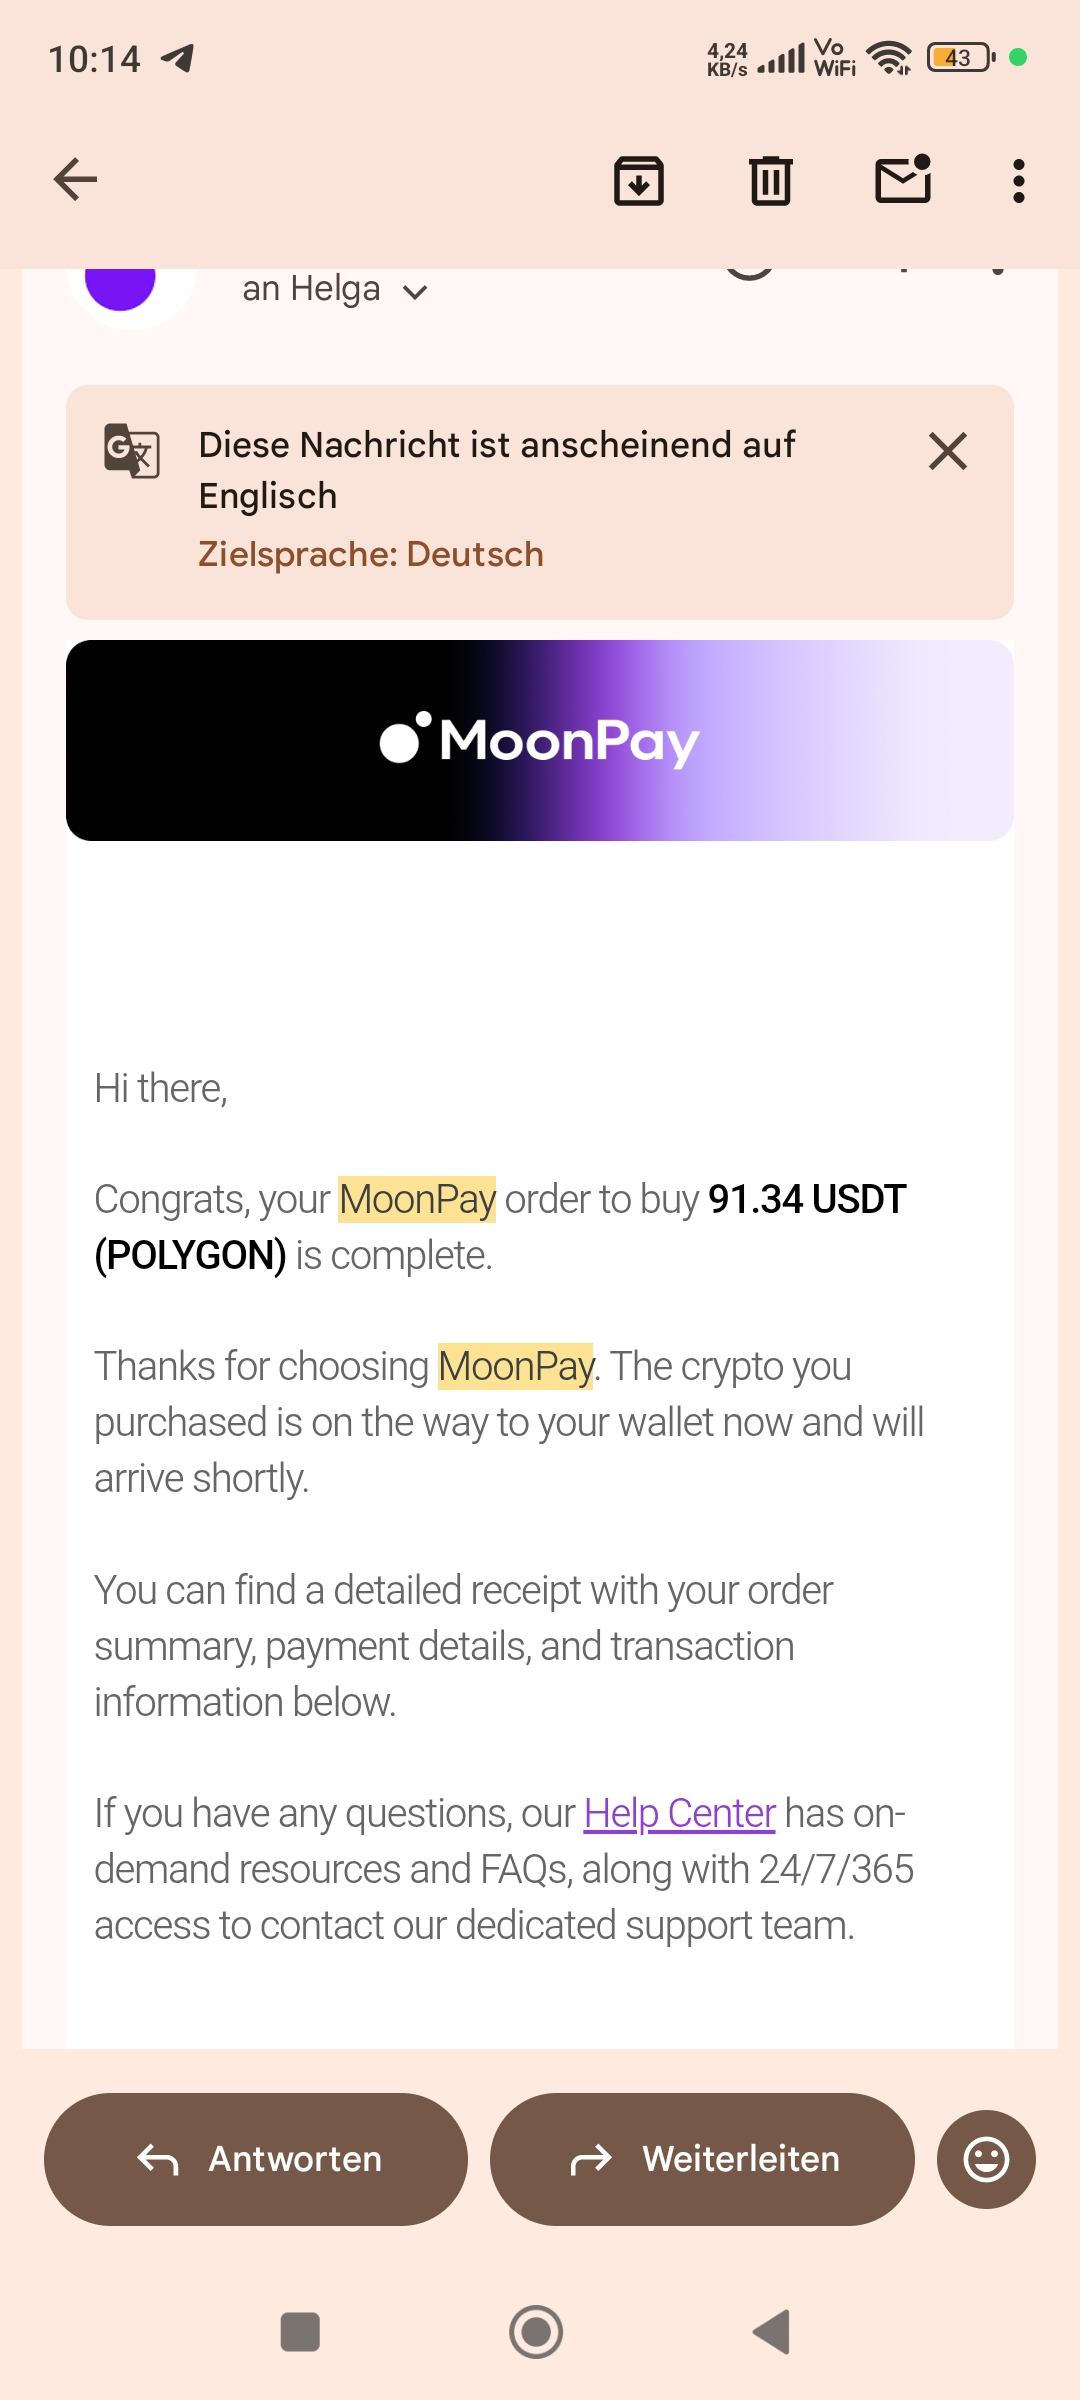Tap the Telegram status bar icon

(x=178, y=58)
